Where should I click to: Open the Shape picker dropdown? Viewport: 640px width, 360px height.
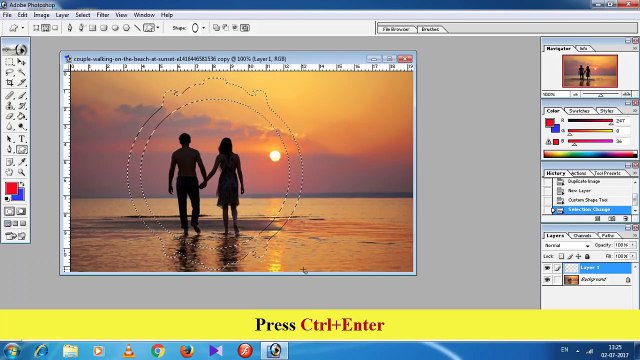click(203, 28)
